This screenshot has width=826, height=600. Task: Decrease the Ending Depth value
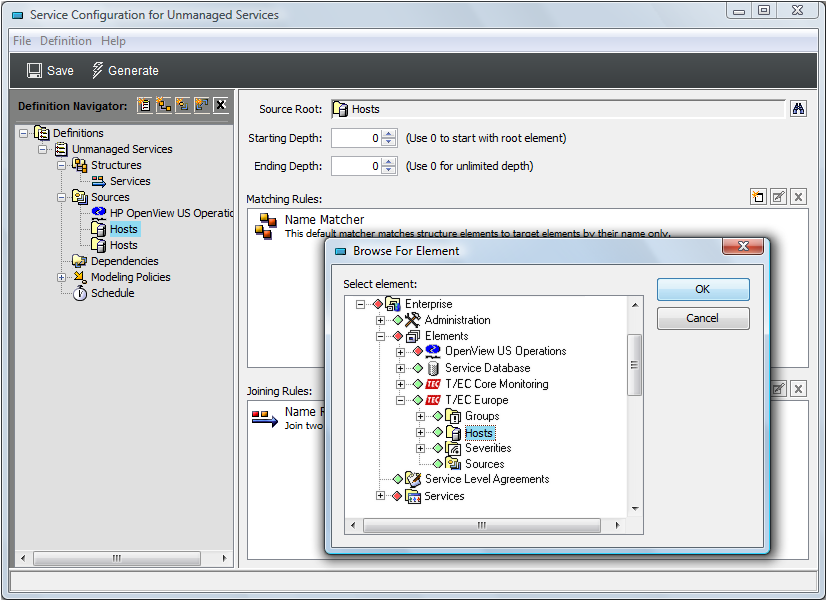point(389,170)
